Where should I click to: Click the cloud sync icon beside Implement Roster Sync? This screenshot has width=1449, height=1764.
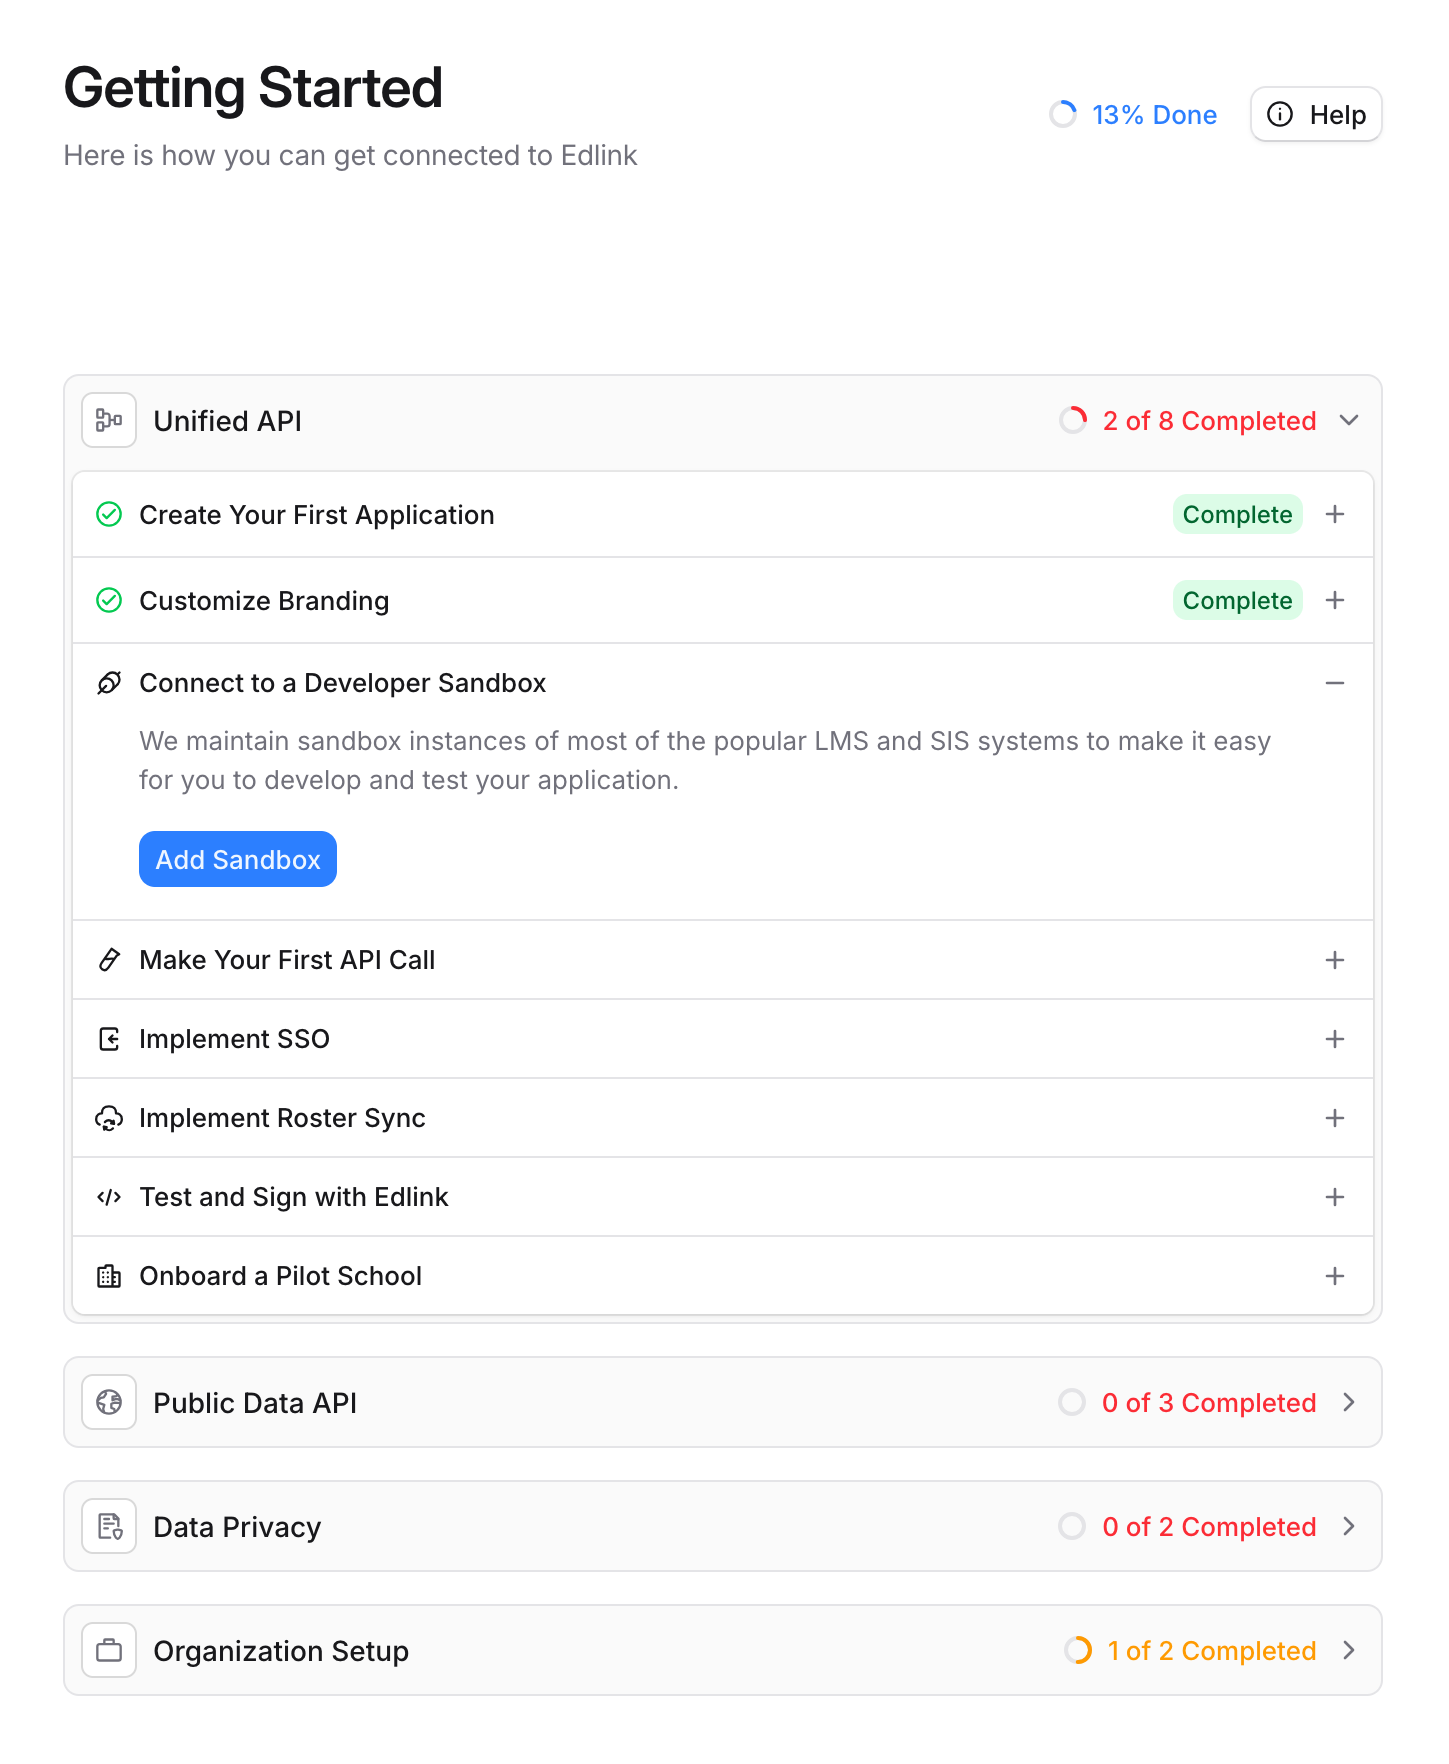(x=109, y=1118)
